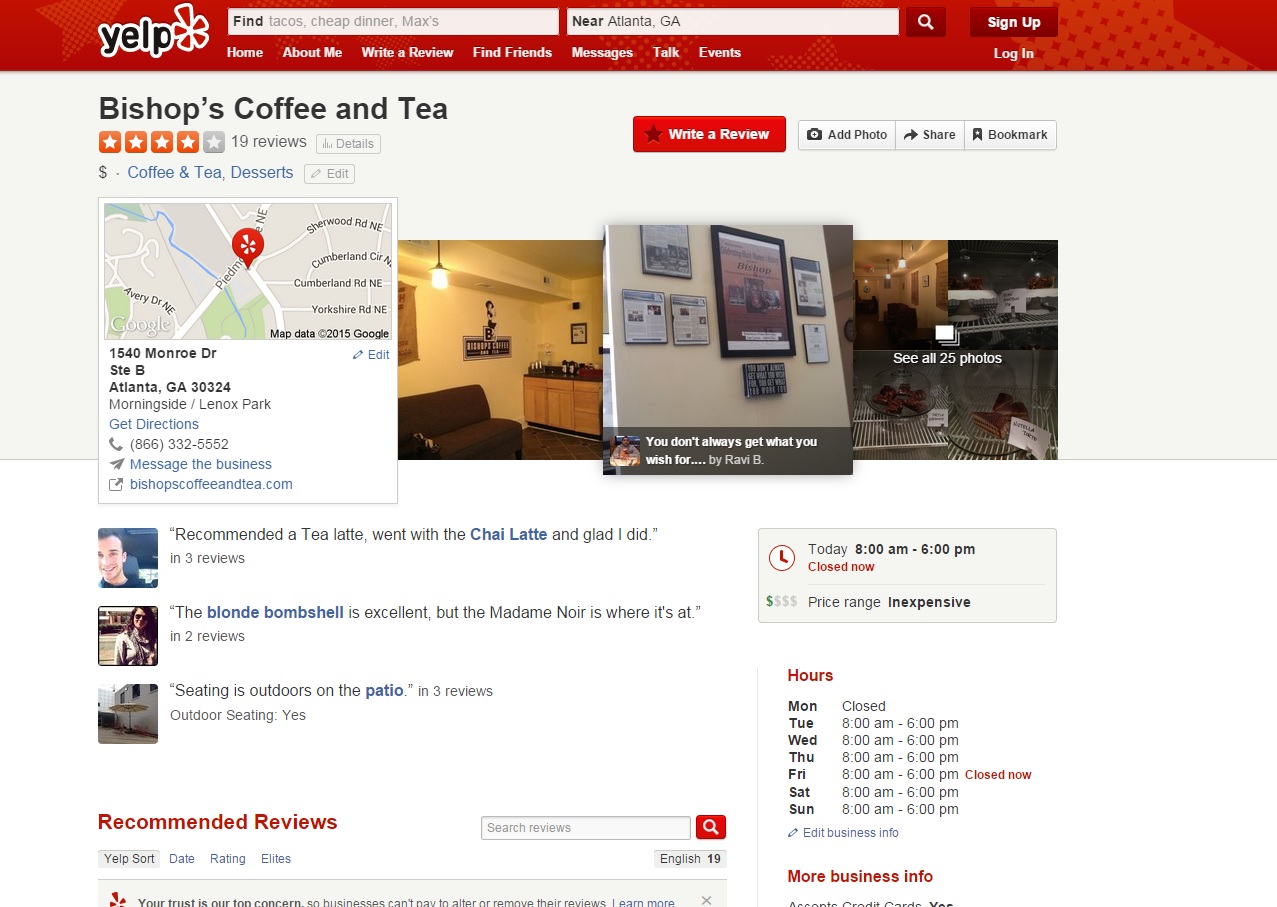Click the red map pin marker
This screenshot has height=907, width=1277.
click(x=248, y=246)
